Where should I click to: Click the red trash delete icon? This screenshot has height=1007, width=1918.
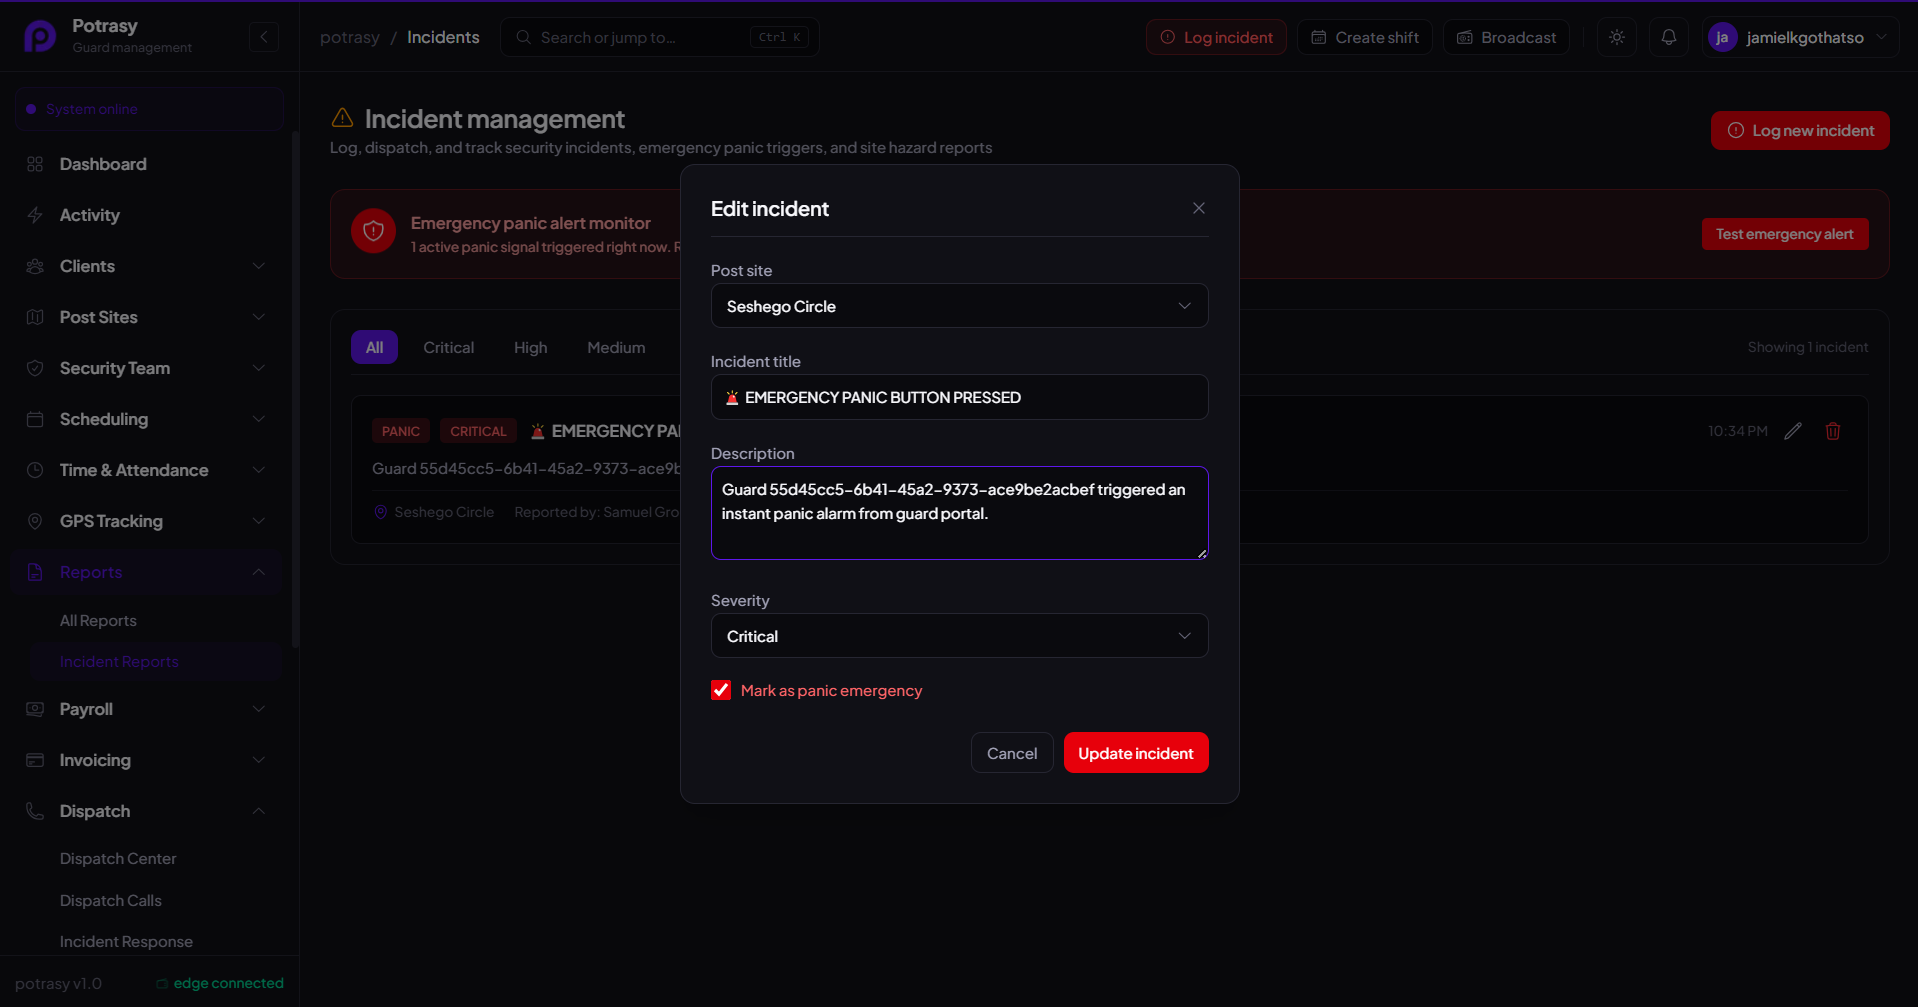(x=1833, y=431)
